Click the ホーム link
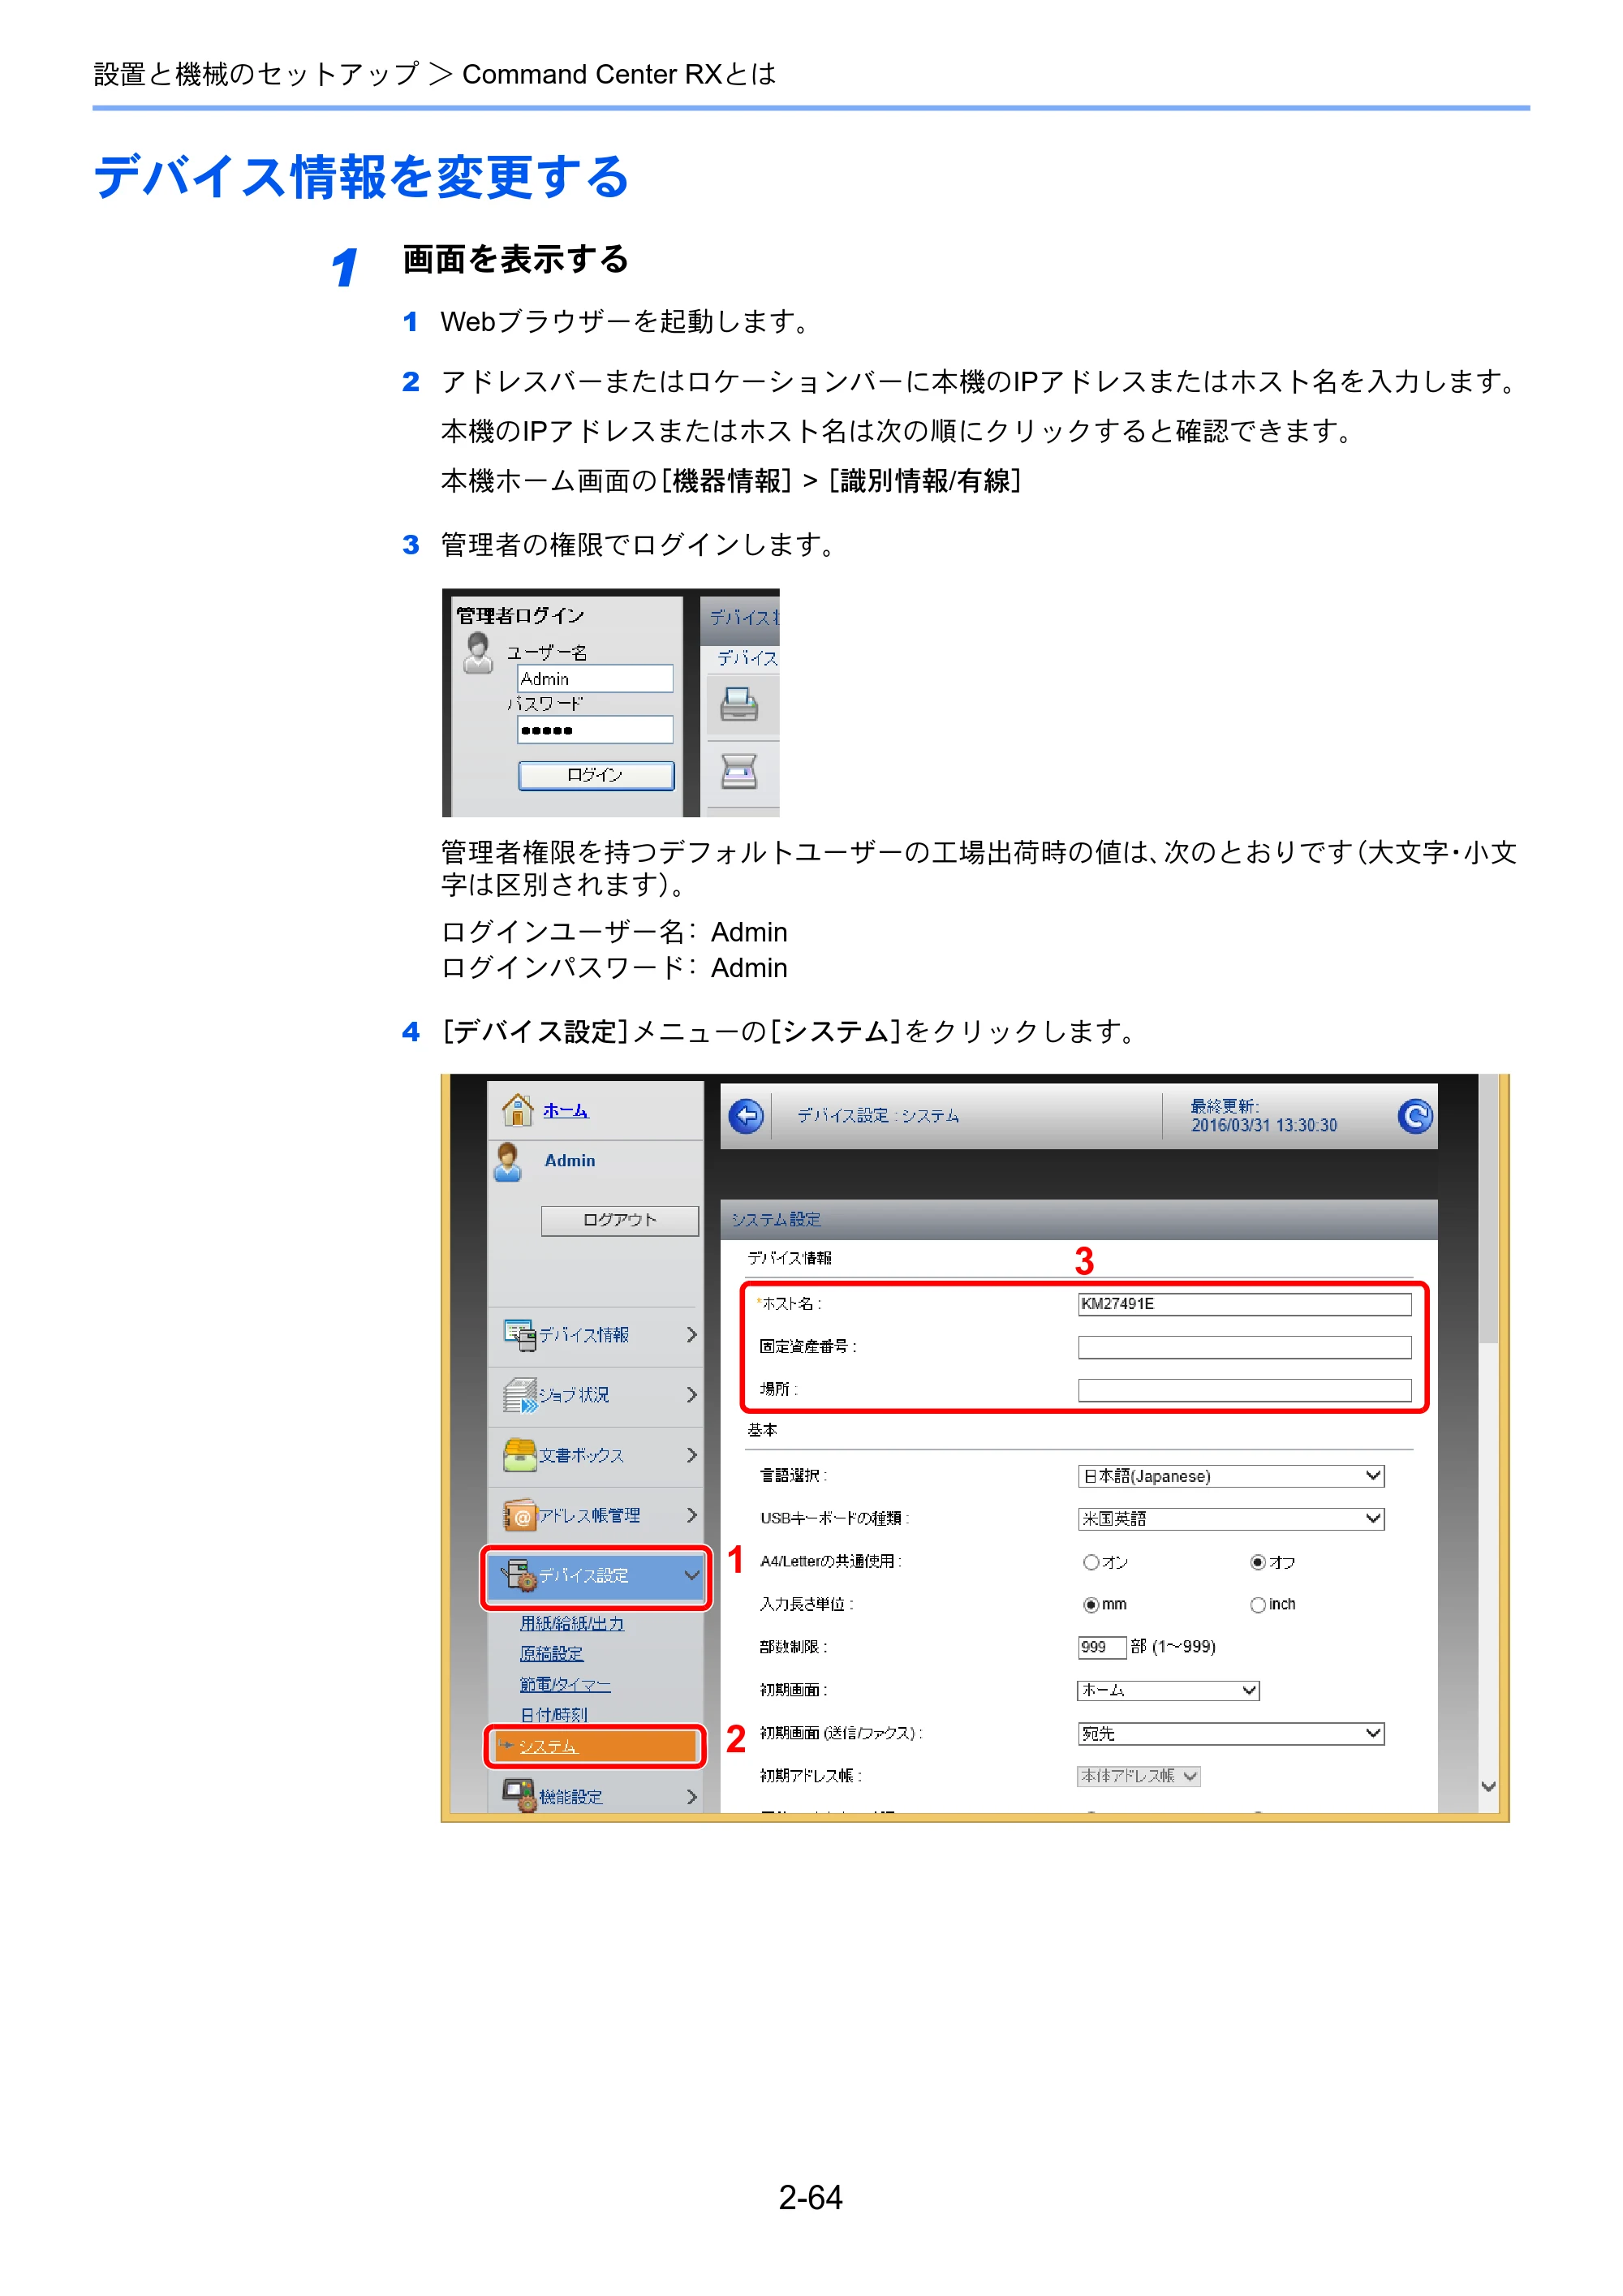Image resolution: width=1623 pixels, height=2296 pixels. [566, 1111]
